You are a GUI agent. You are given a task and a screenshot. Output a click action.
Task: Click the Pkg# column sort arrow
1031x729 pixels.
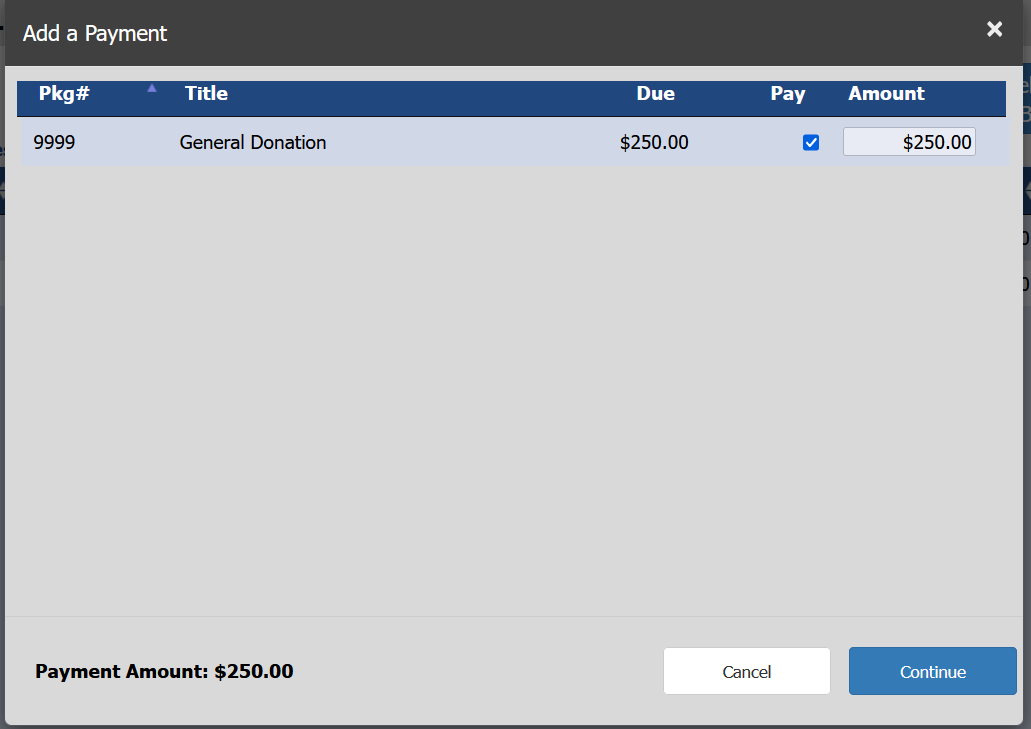point(152,88)
